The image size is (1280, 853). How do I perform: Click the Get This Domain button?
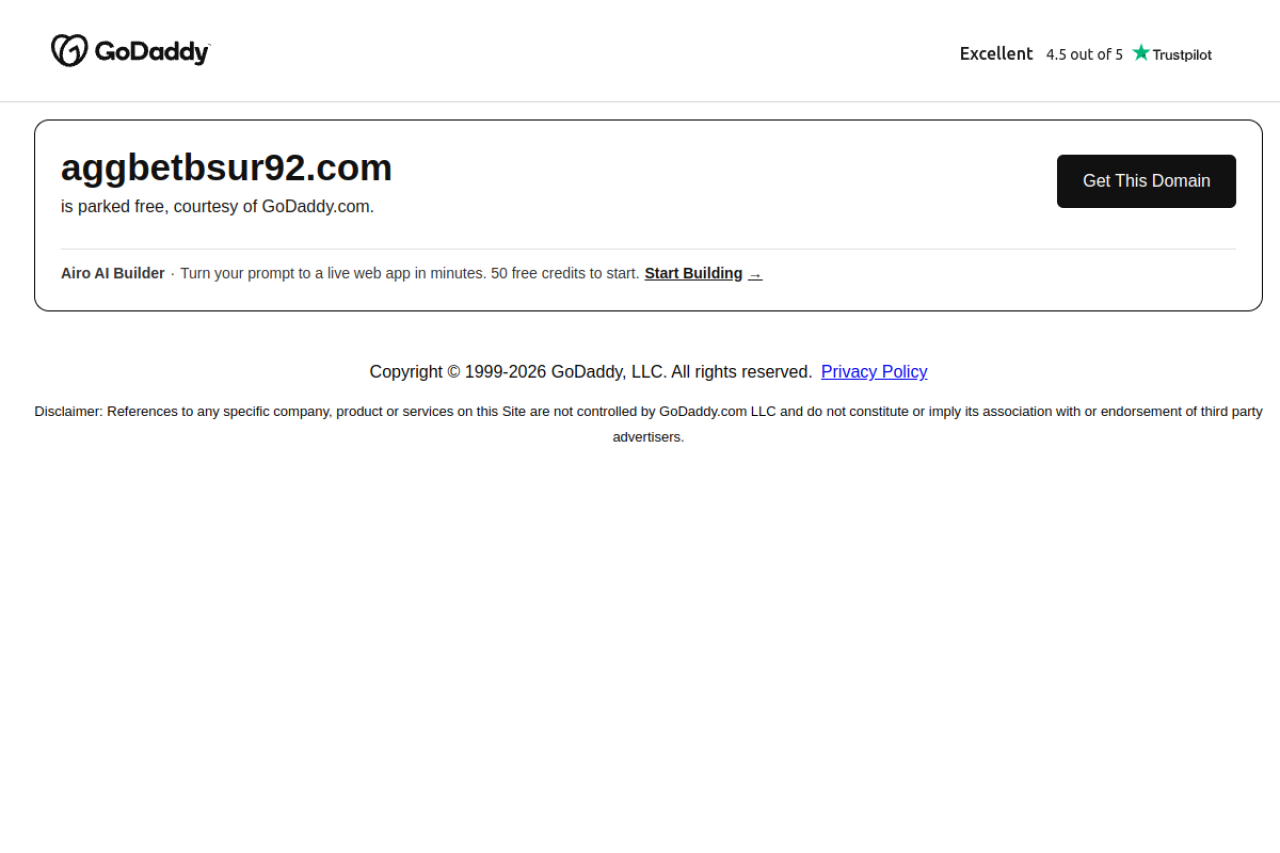[1146, 181]
